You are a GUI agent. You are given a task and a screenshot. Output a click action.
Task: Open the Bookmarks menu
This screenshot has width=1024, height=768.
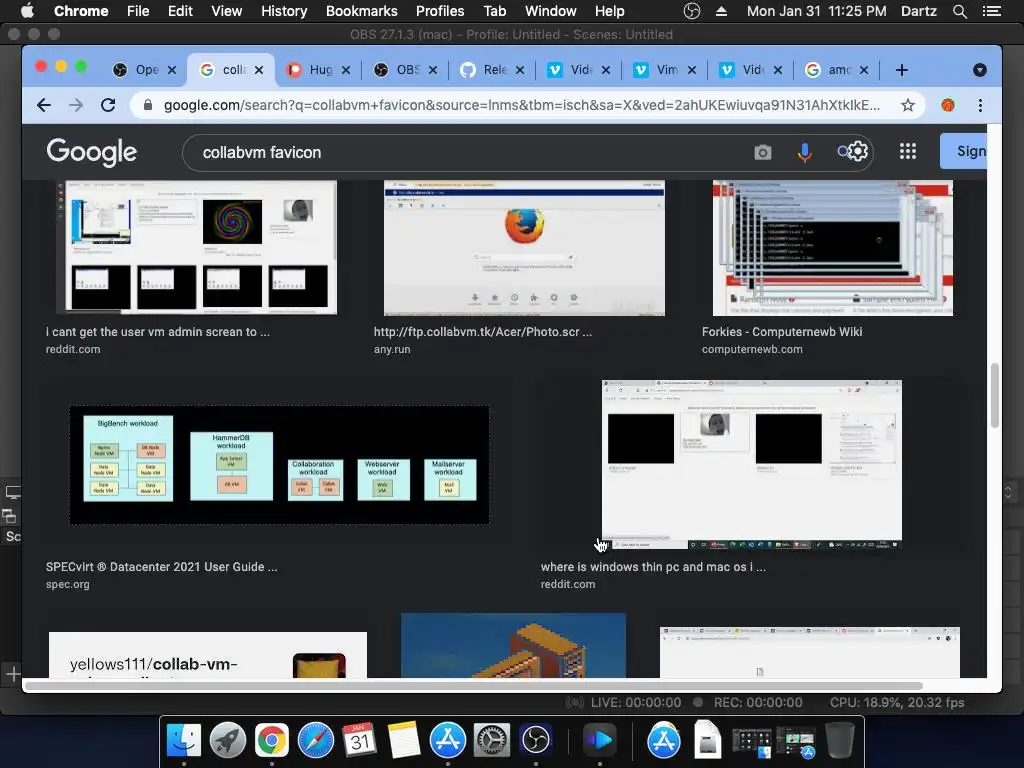(x=362, y=11)
